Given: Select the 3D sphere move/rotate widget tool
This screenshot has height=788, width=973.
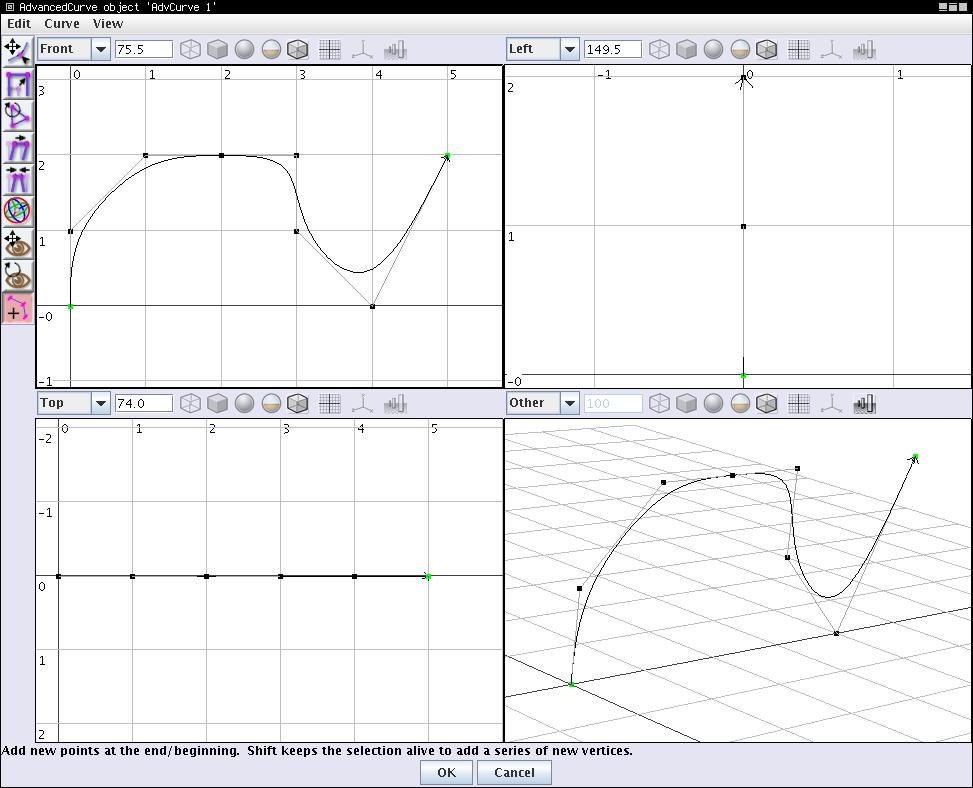Looking at the screenshot, I should point(17,211).
